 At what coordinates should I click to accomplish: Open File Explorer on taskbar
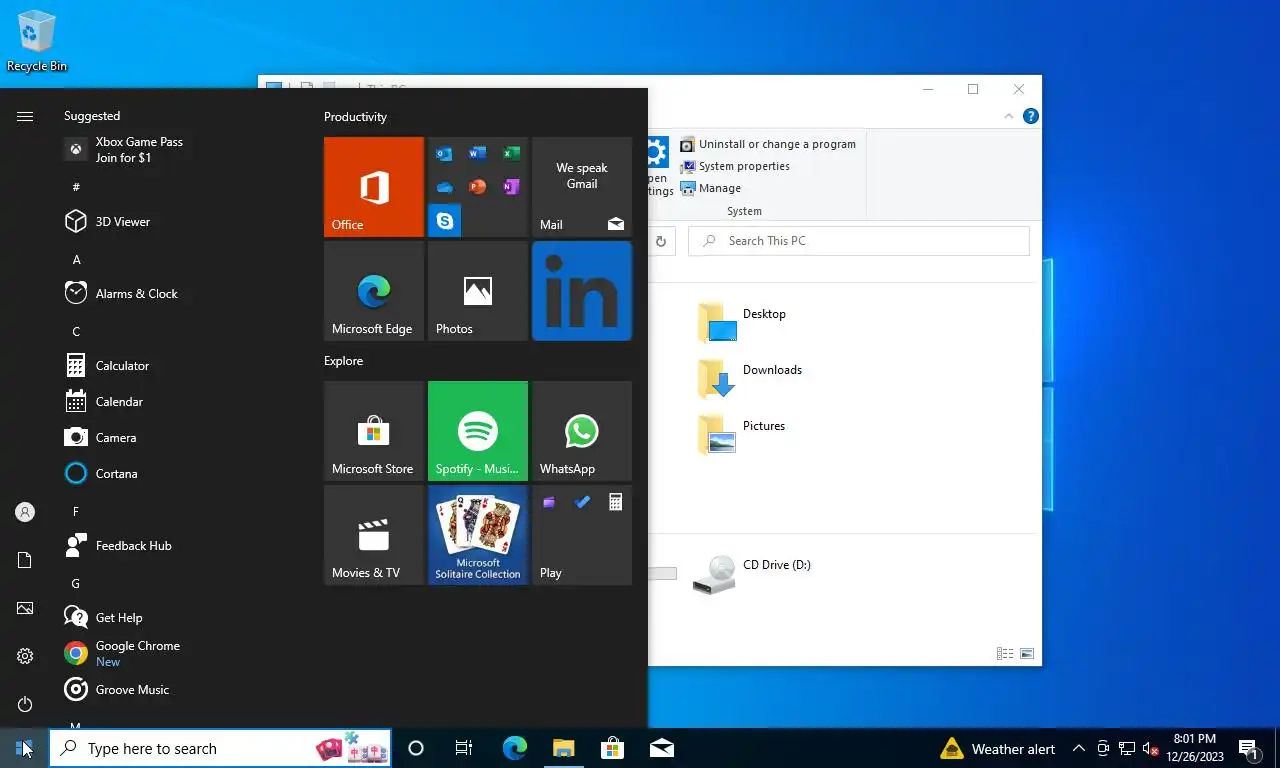[x=563, y=748]
